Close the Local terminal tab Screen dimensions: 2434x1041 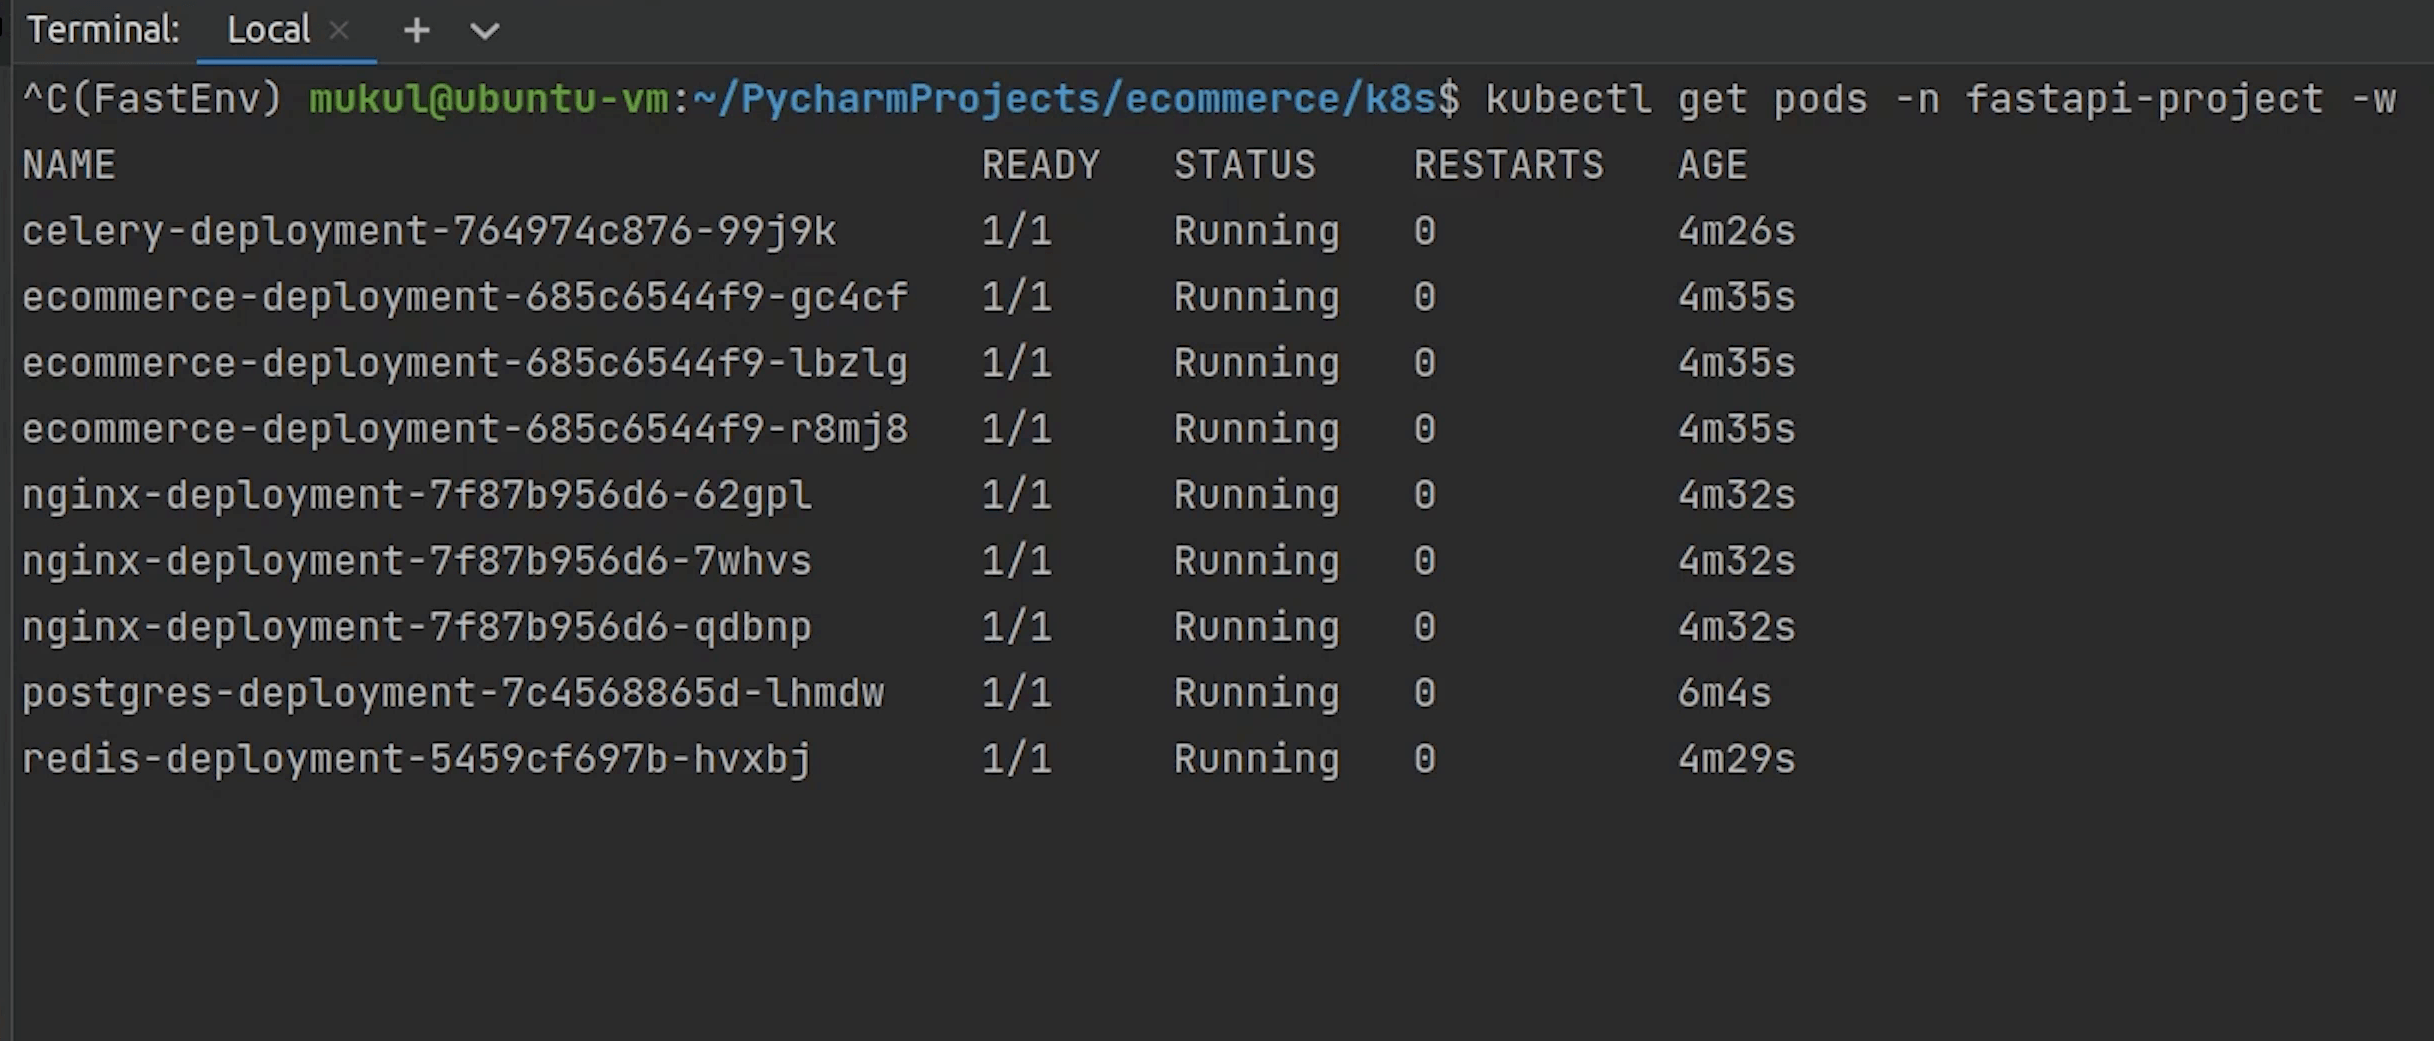click(339, 31)
